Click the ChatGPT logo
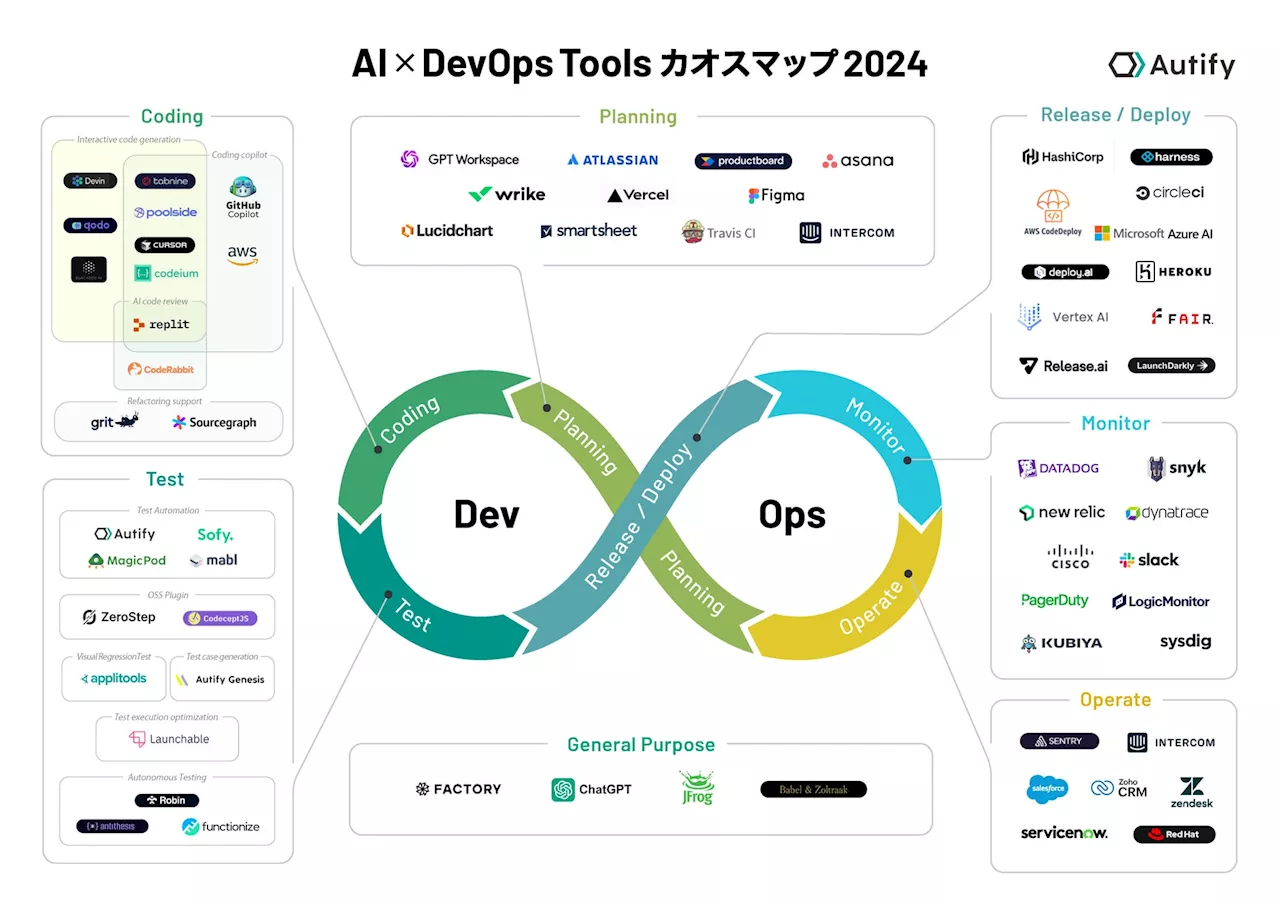1280x905 pixels. [591, 789]
